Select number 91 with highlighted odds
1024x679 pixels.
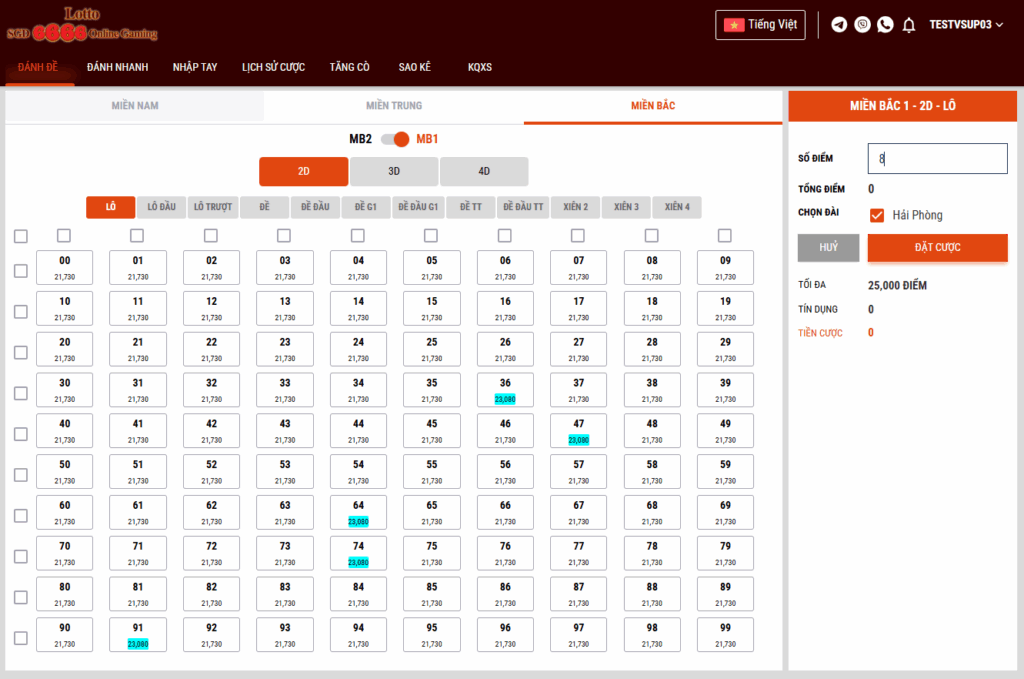coord(138,635)
